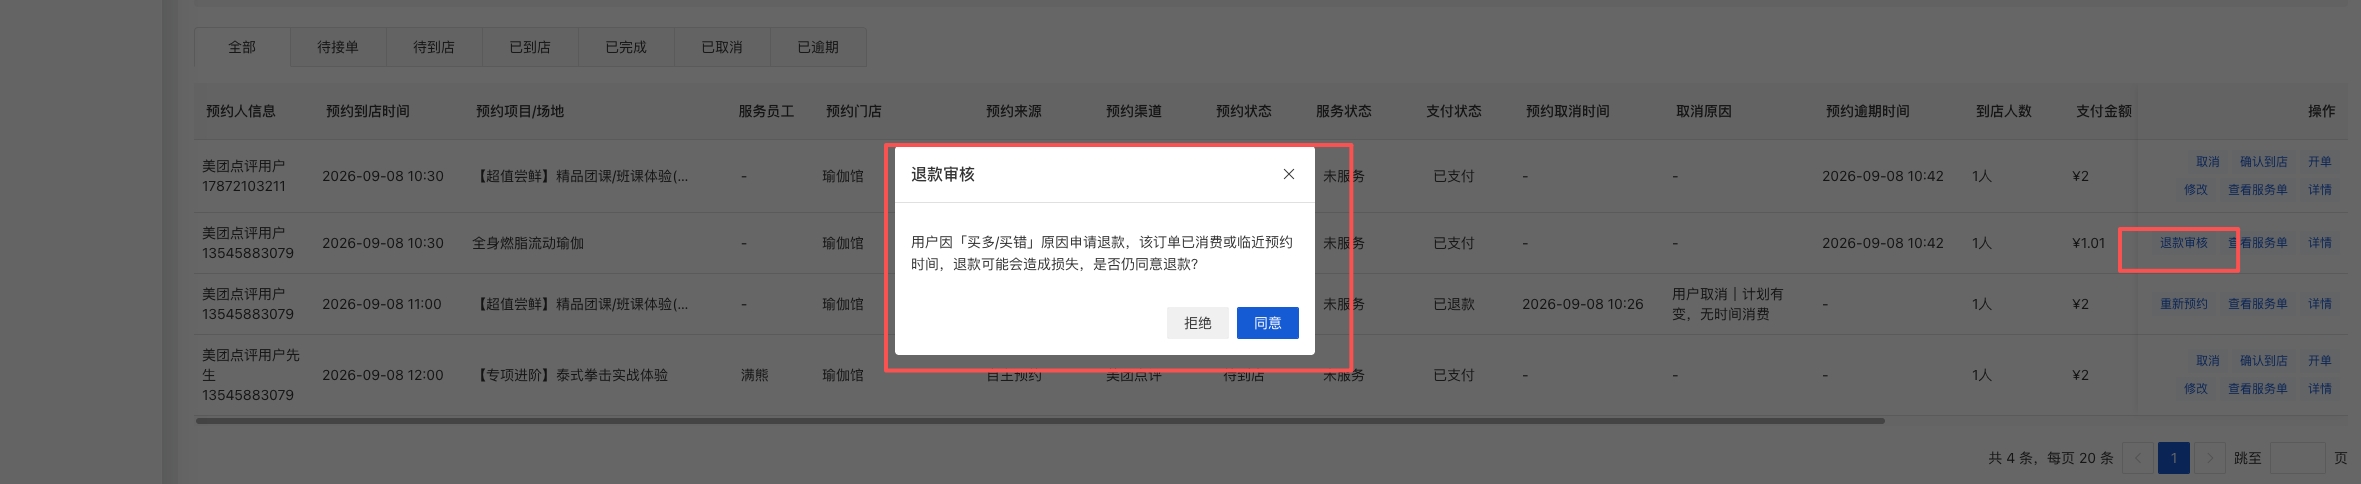
Task: Click the 预约逾期时间 column header
Action: 1868,111
